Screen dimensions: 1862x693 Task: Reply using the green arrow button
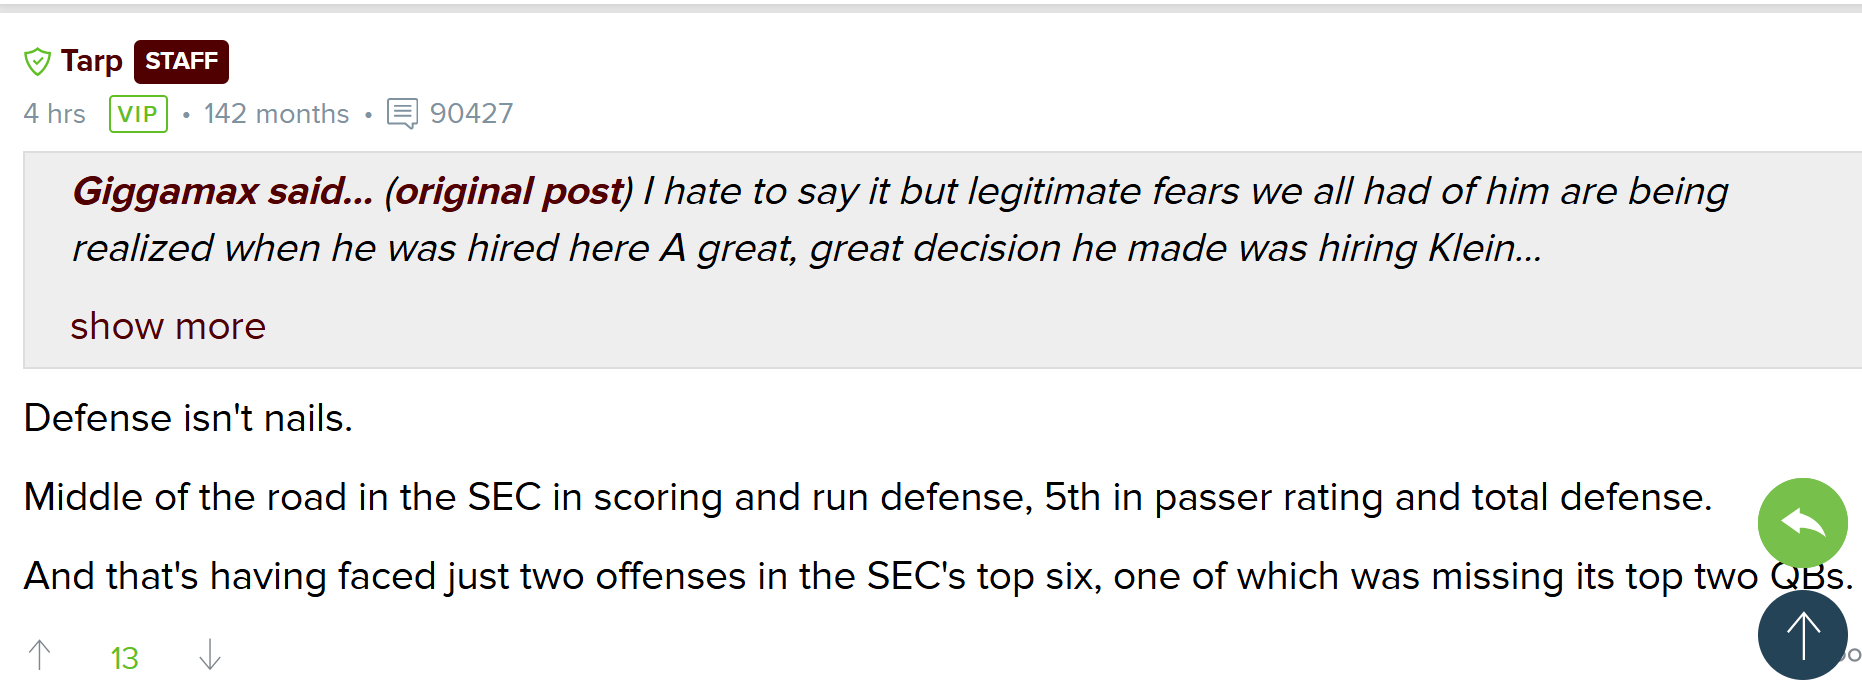click(x=1802, y=522)
